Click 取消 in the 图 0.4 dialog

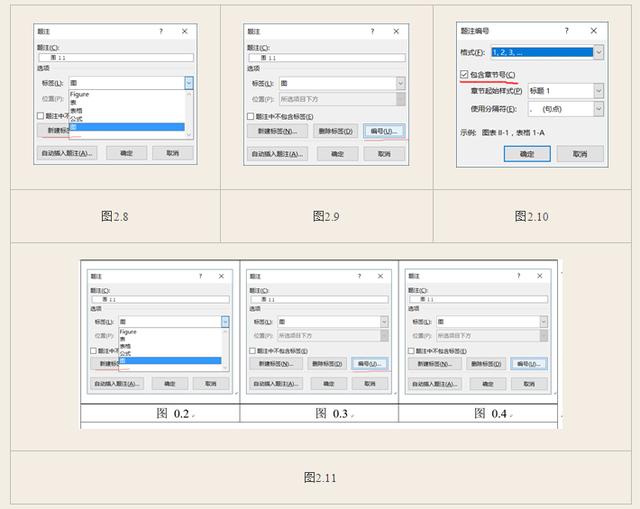click(x=529, y=384)
